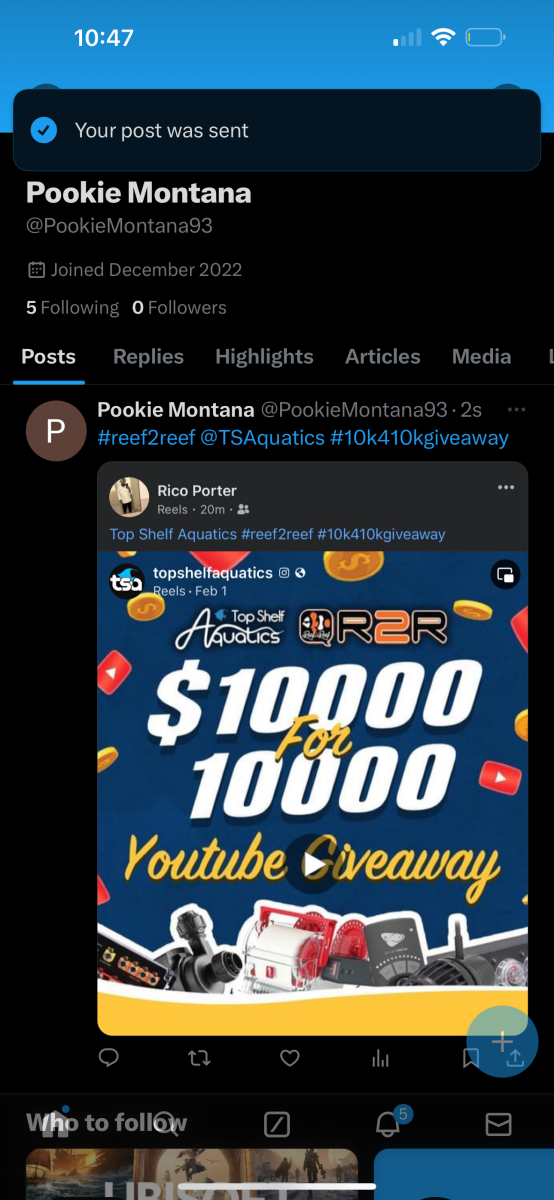Switch to the Replies tab
The height and width of the screenshot is (1200, 554).
point(148,357)
